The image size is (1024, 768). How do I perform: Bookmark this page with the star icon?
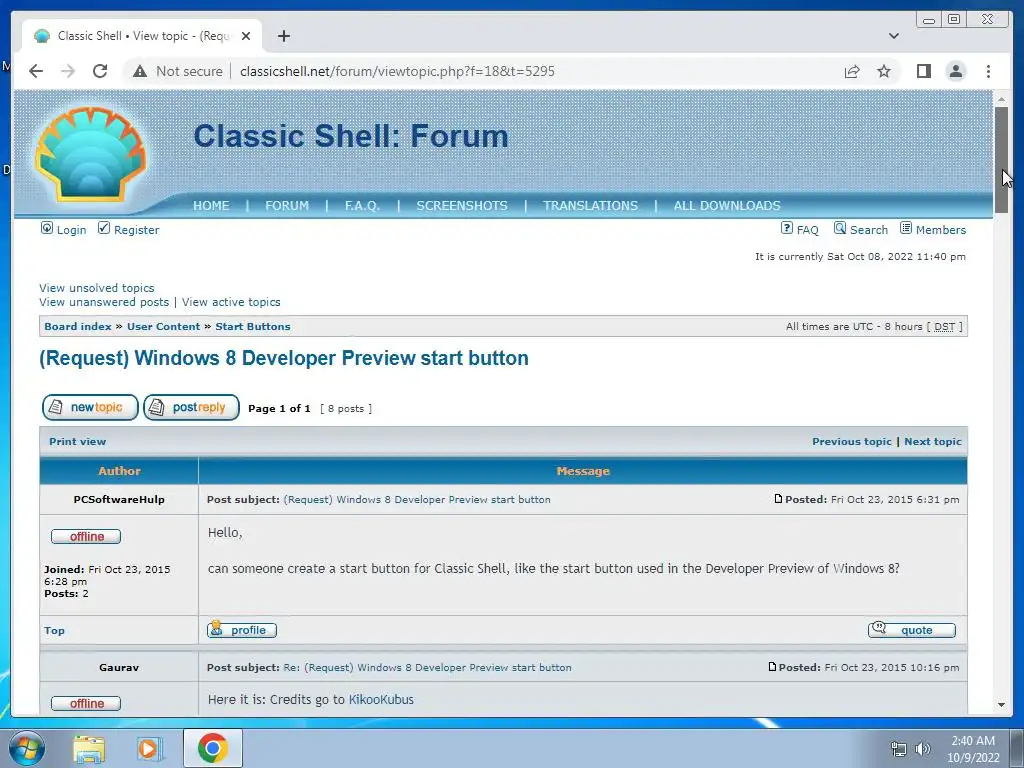[x=884, y=71]
